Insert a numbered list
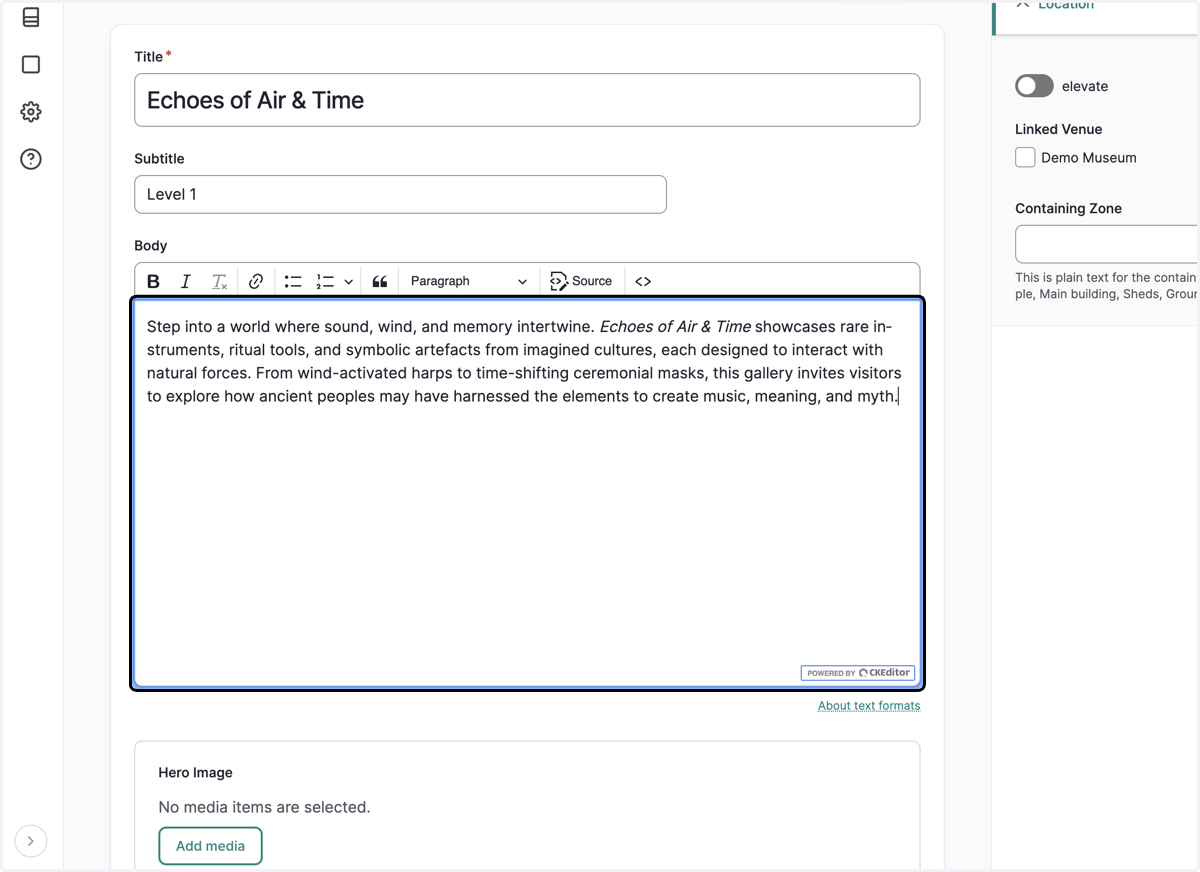The height and width of the screenshot is (872, 1200). coord(325,281)
